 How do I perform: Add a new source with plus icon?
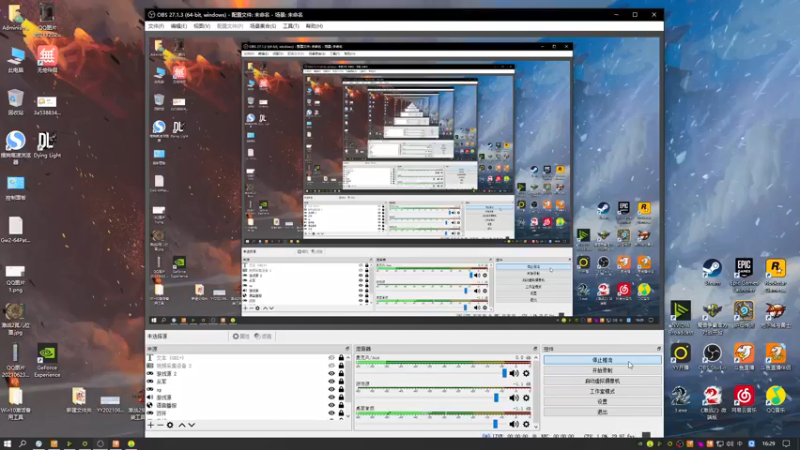tap(151, 425)
